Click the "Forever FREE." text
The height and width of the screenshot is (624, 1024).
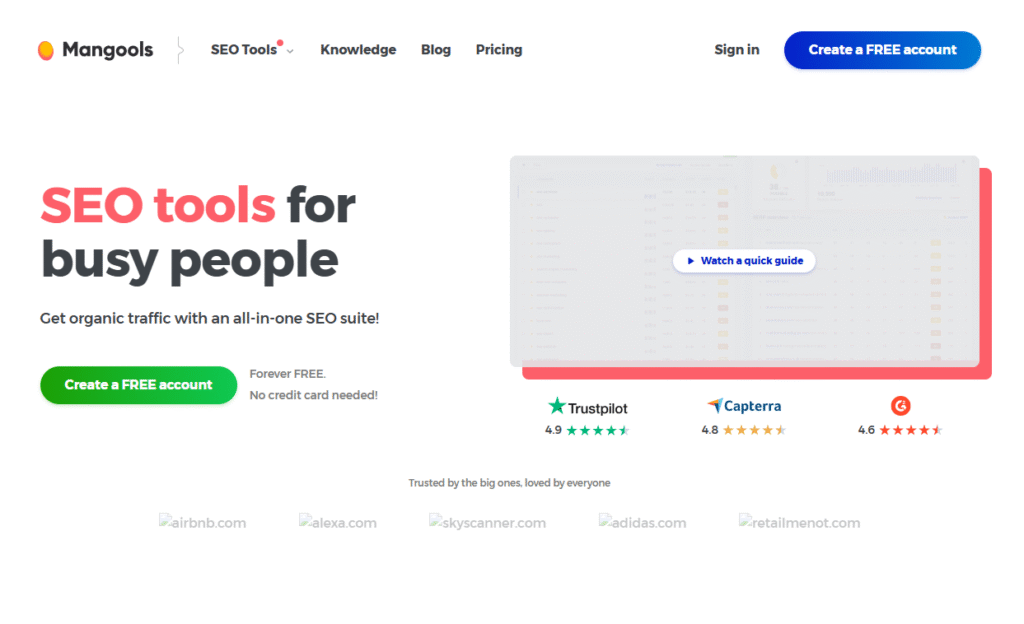287,374
